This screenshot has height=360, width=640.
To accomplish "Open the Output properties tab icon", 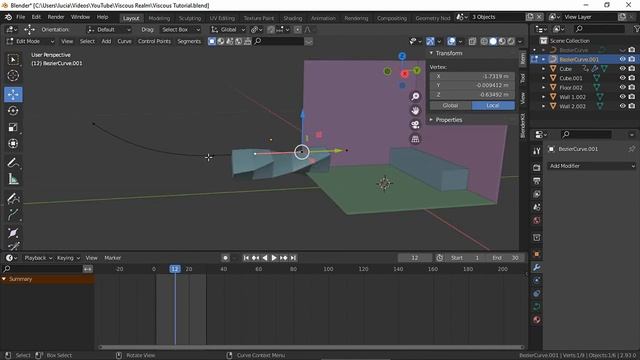I will [x=536, y=181].
